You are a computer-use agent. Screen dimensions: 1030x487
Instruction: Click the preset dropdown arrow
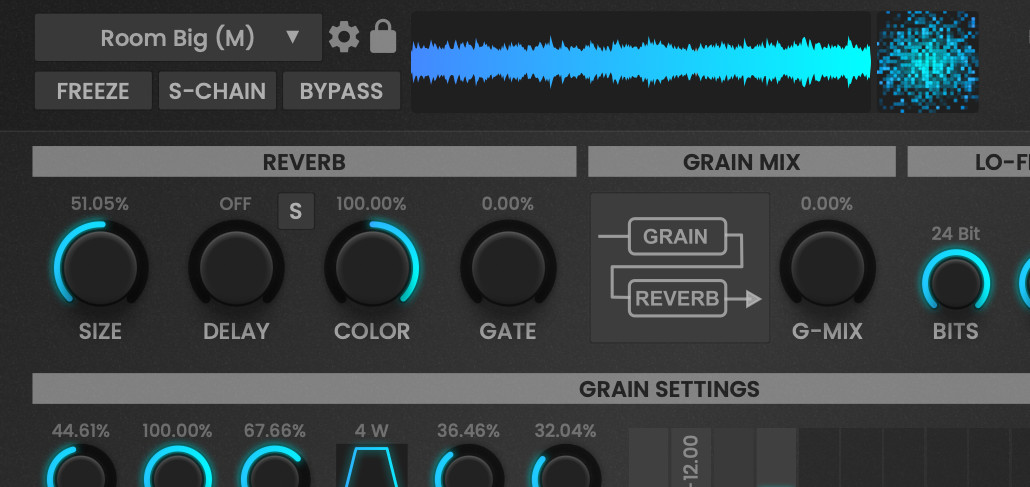click(293, 39)
